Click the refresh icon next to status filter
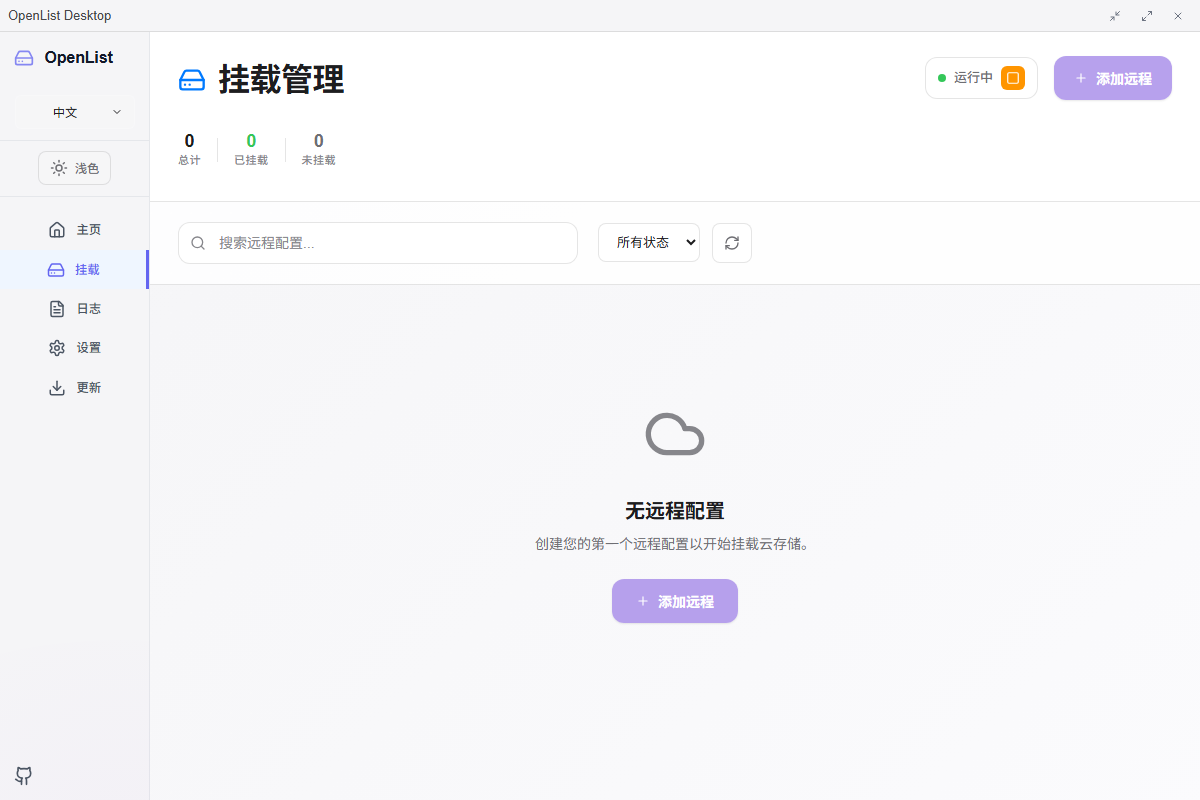The image size is (1200, 800). pos(731,242)
